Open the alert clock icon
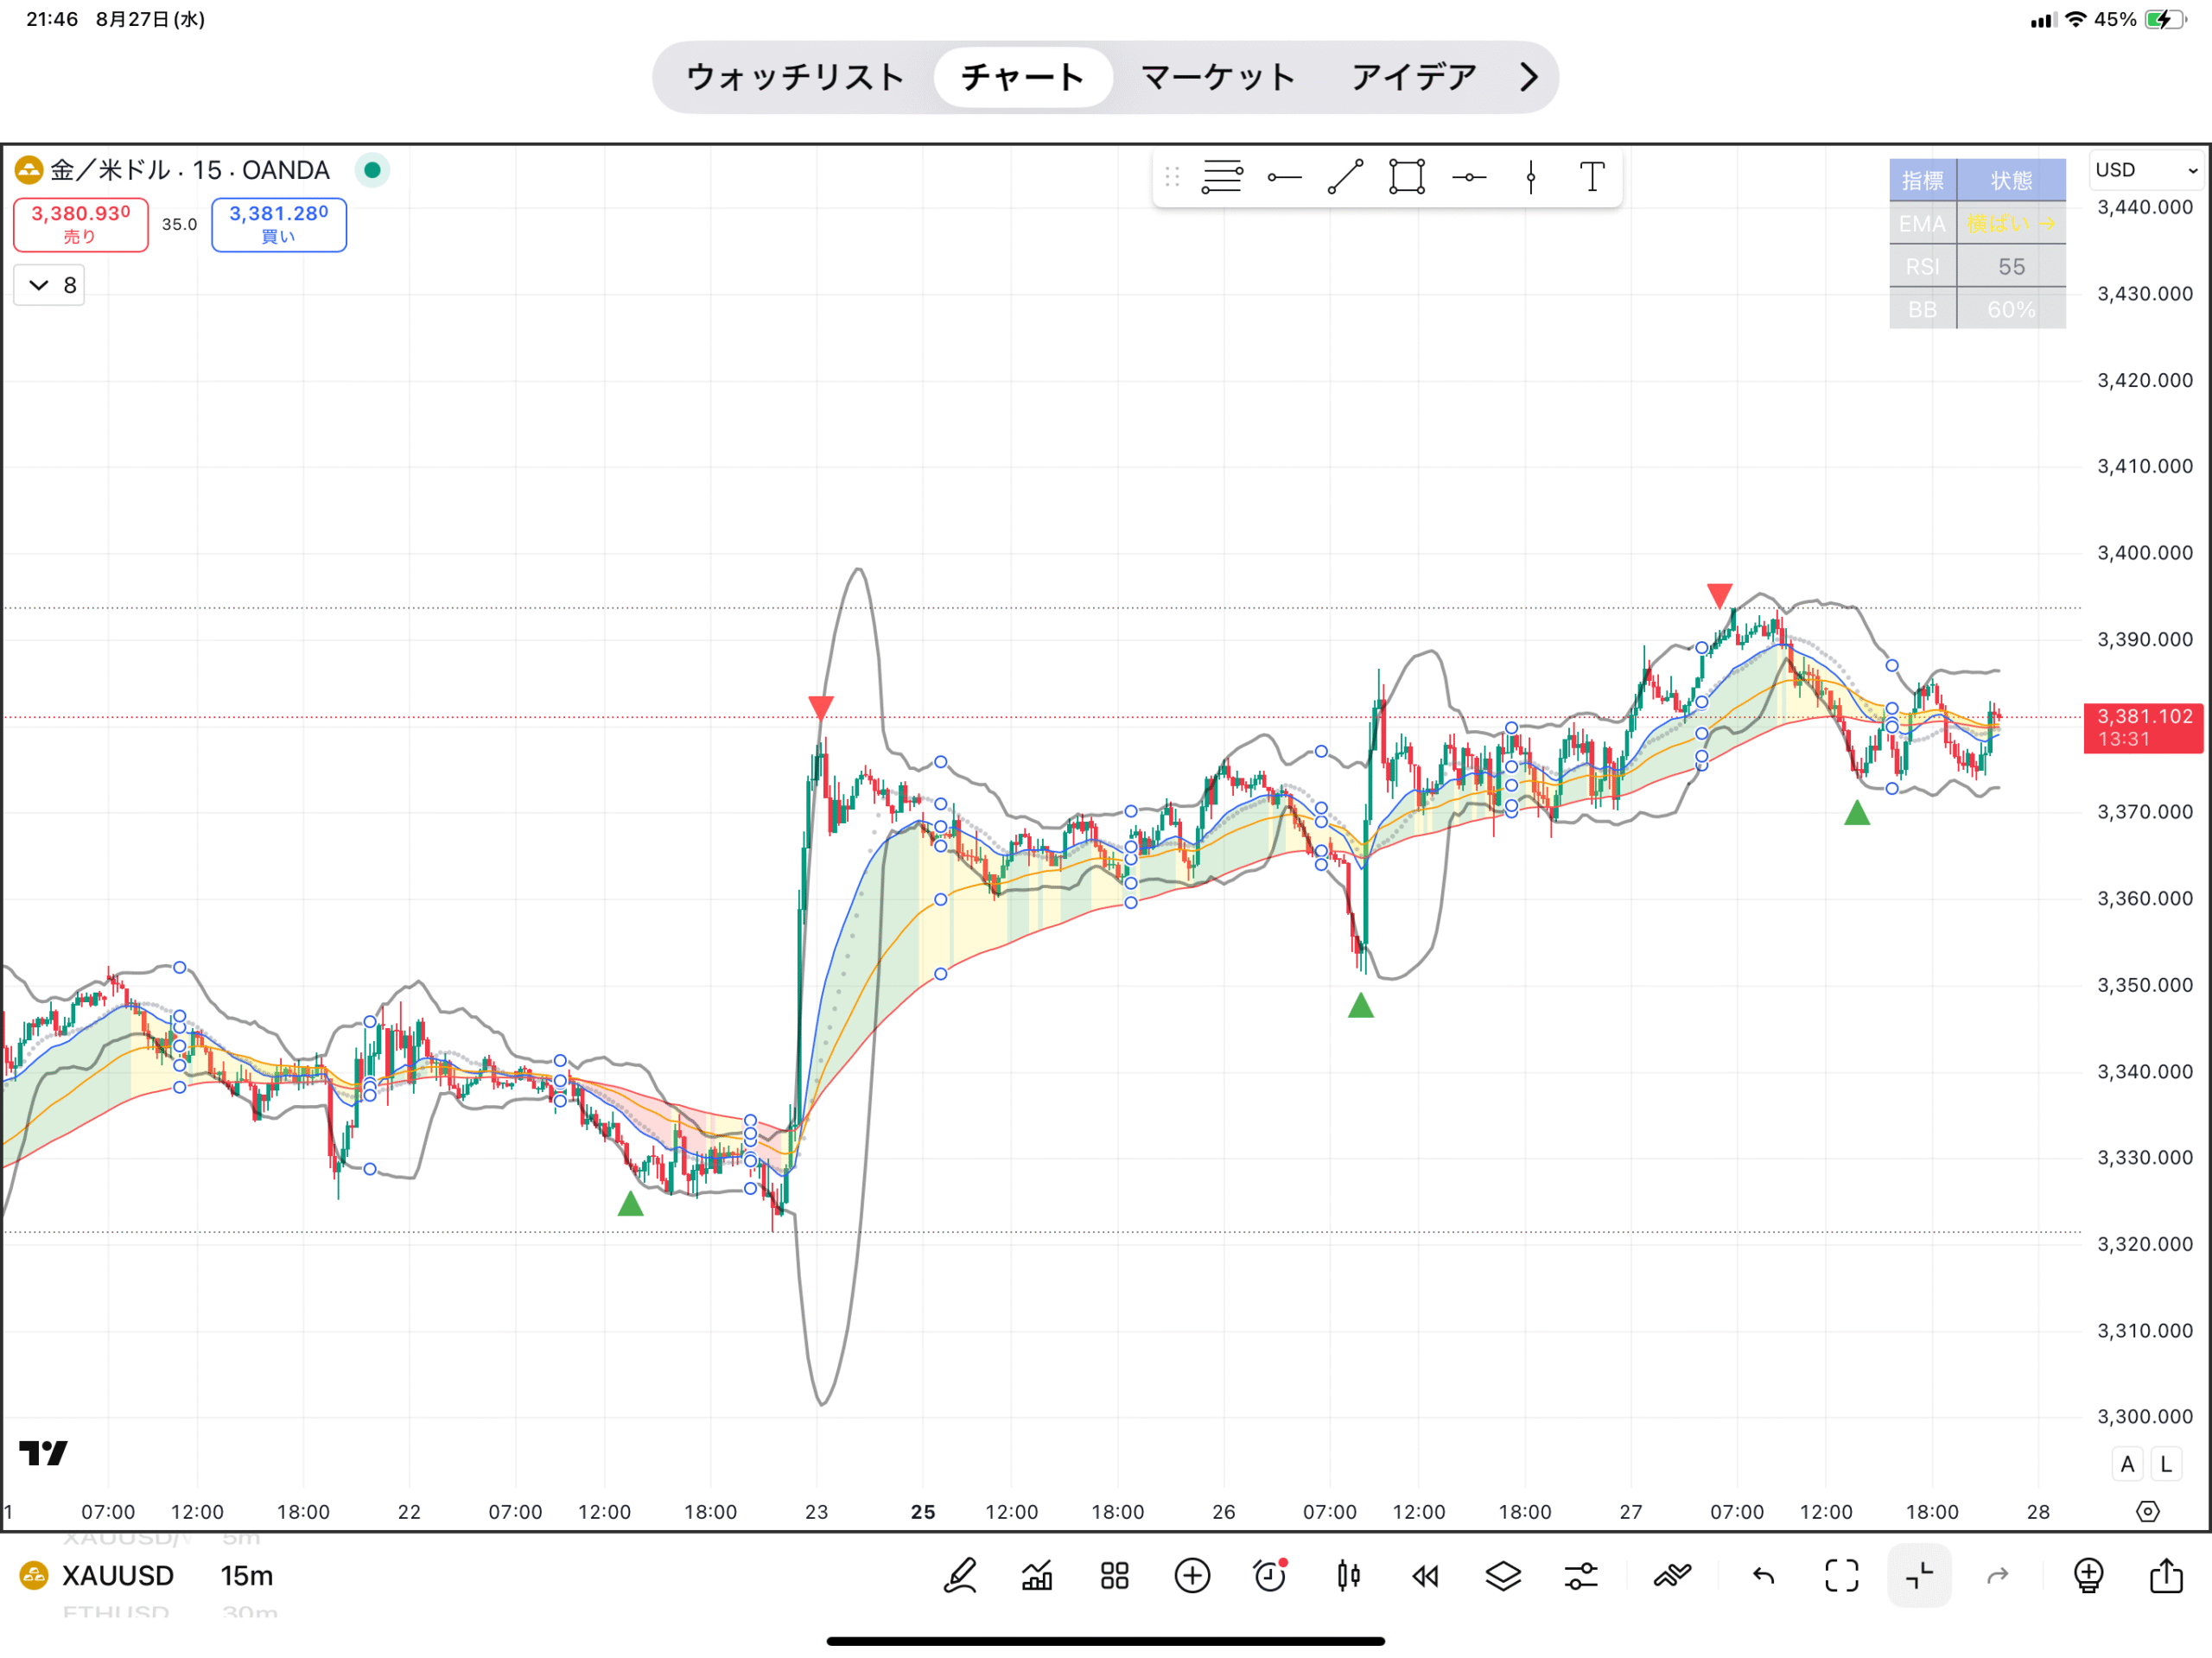Image resolution: width=2212 pixels, height=1658 pixels. pyautogui.click(x=1270, y=1576)
